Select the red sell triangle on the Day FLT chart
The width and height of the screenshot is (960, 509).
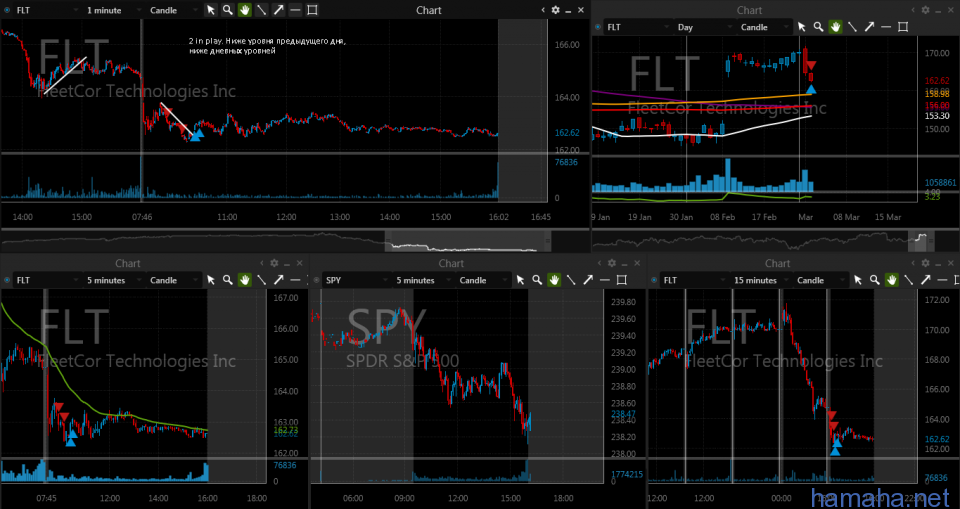point(811,66)
